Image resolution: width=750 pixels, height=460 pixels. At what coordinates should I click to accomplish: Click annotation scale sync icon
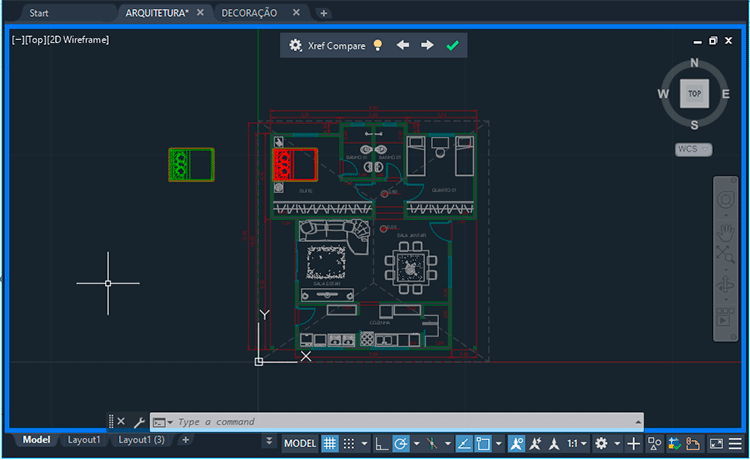pos(554,444)
